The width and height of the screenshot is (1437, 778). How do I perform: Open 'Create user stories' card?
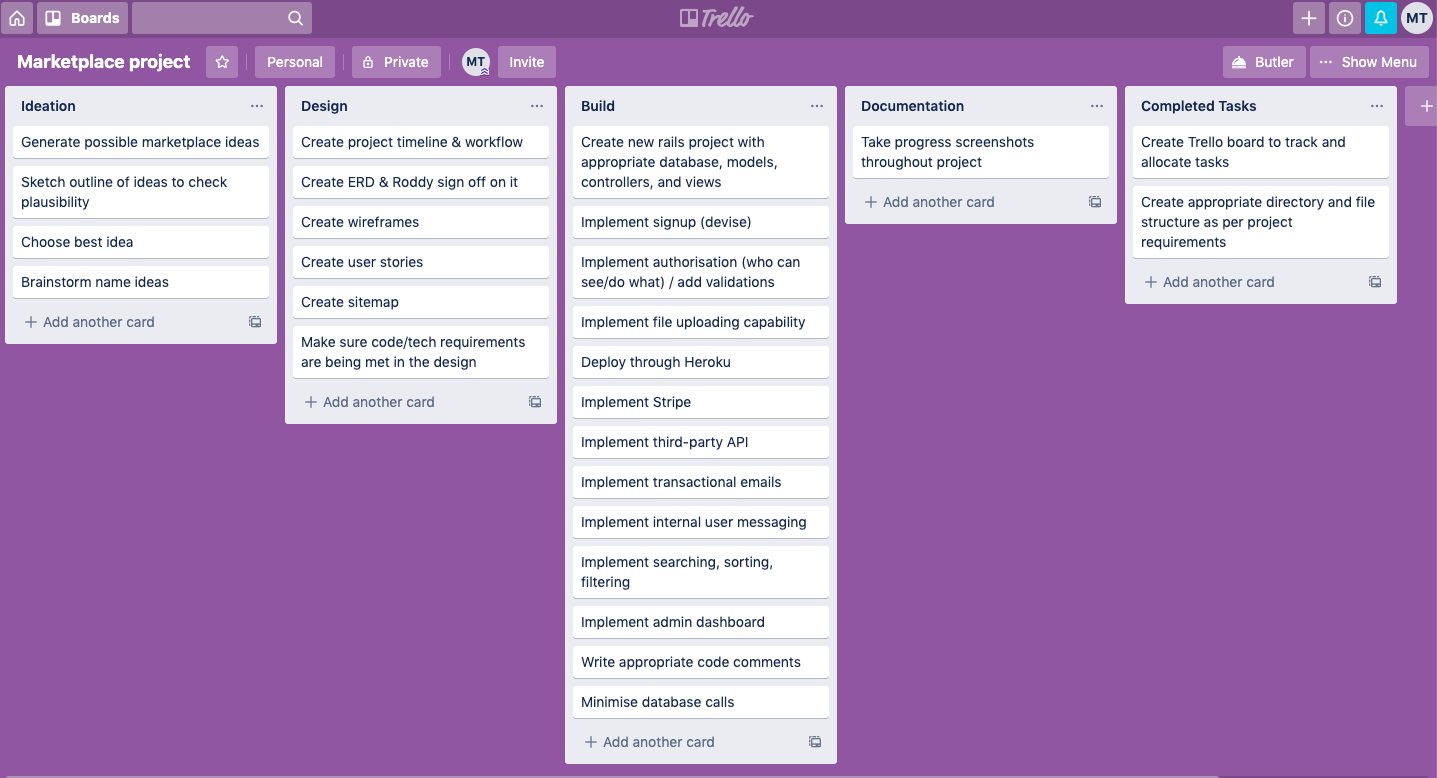(421, 262)
